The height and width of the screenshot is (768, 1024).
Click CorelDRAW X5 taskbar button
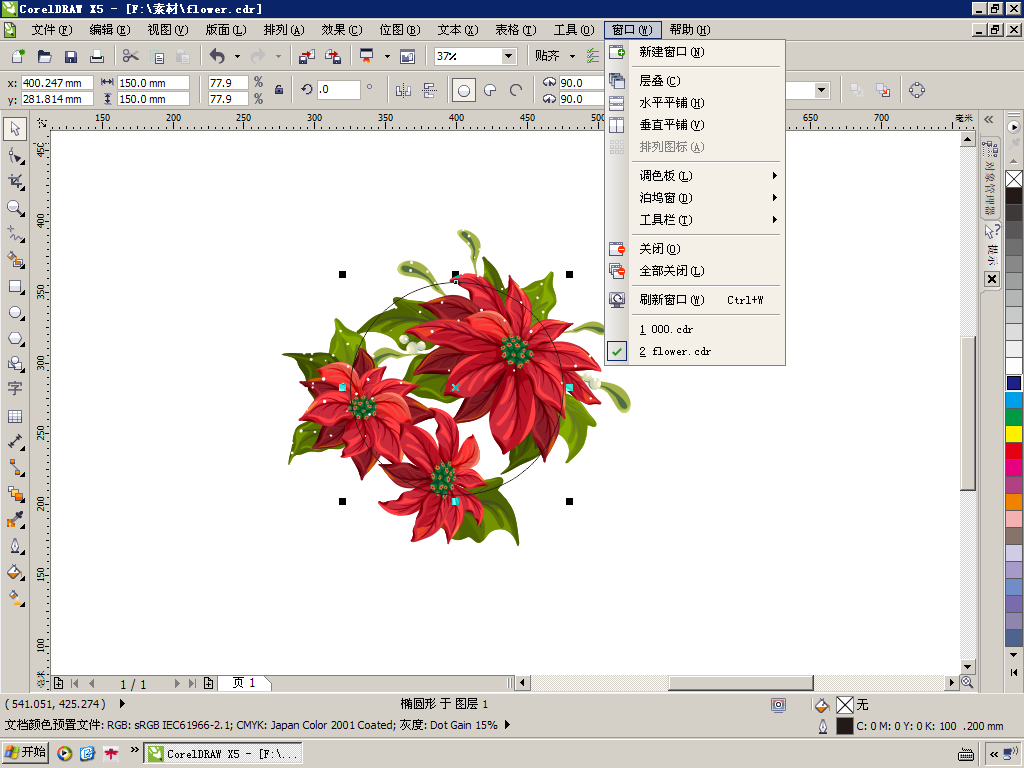coord(223,753)
